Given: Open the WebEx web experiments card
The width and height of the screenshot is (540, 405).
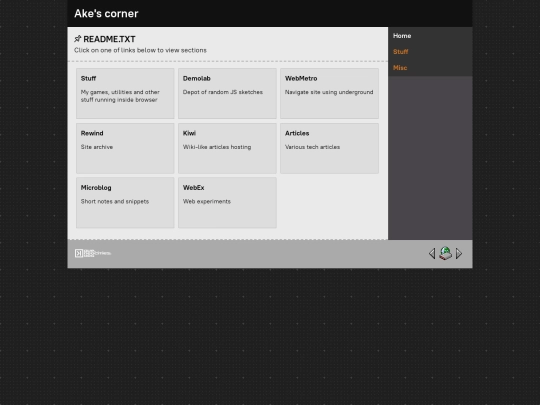Looking at the screenshot, I should [227, 202].
